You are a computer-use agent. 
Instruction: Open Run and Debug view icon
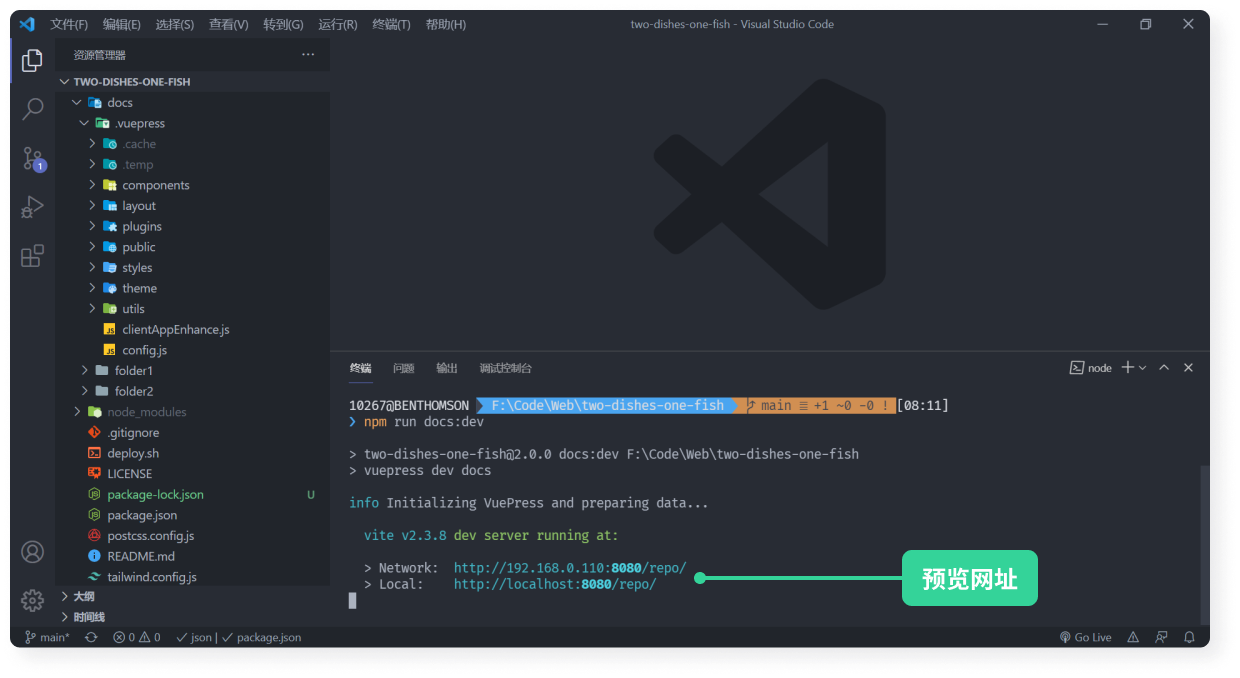[32, 207]
